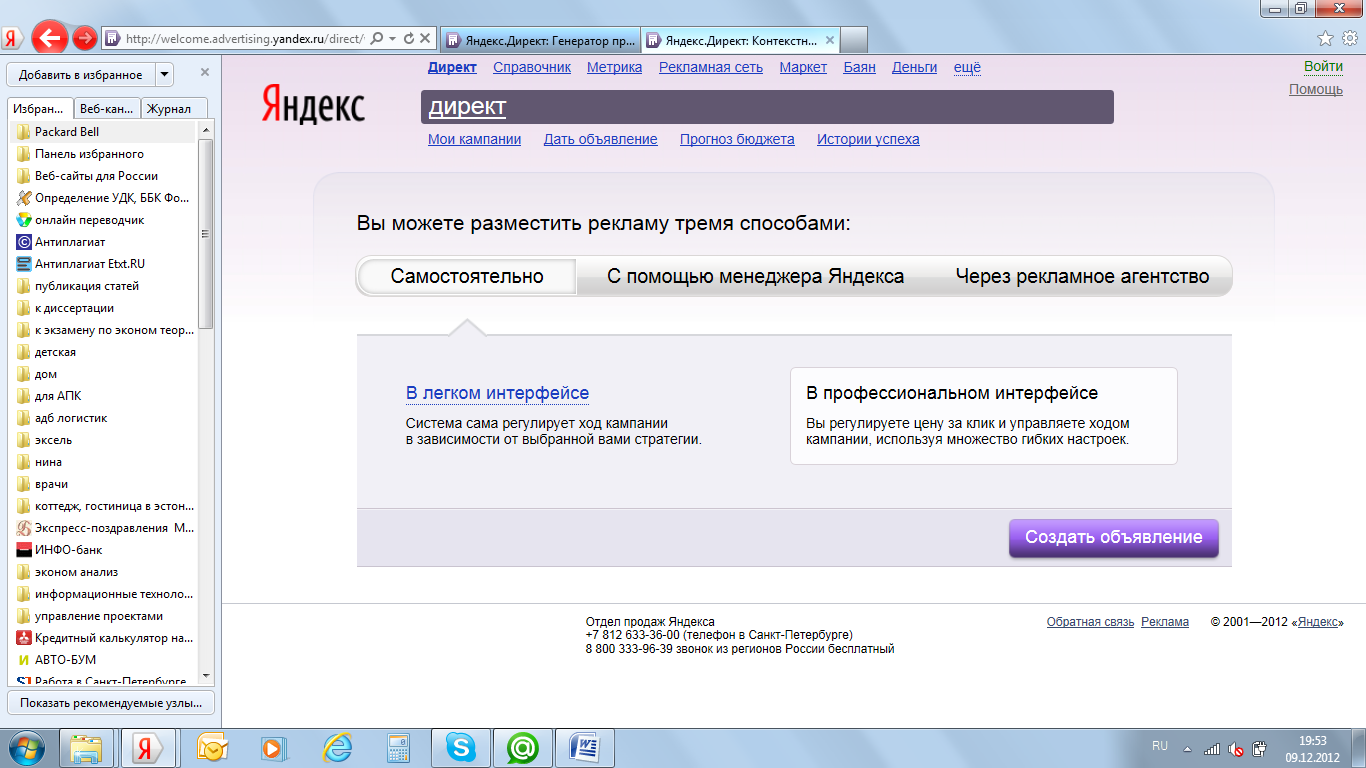Choose В профессиональном интерфейсе option
Image resolution: width=1366 pixels, height=768 pixels.
[x=984, y=416]
